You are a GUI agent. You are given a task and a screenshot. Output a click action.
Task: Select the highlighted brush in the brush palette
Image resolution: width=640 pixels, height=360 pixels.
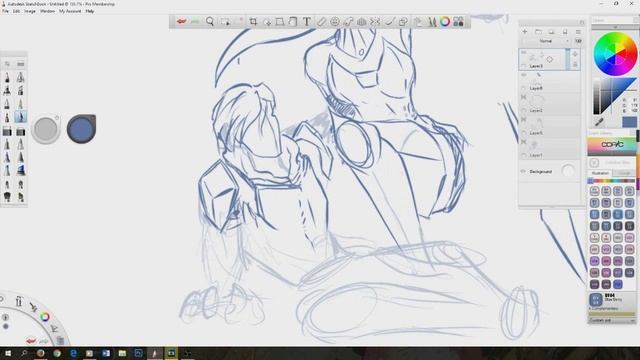(20, 117)
